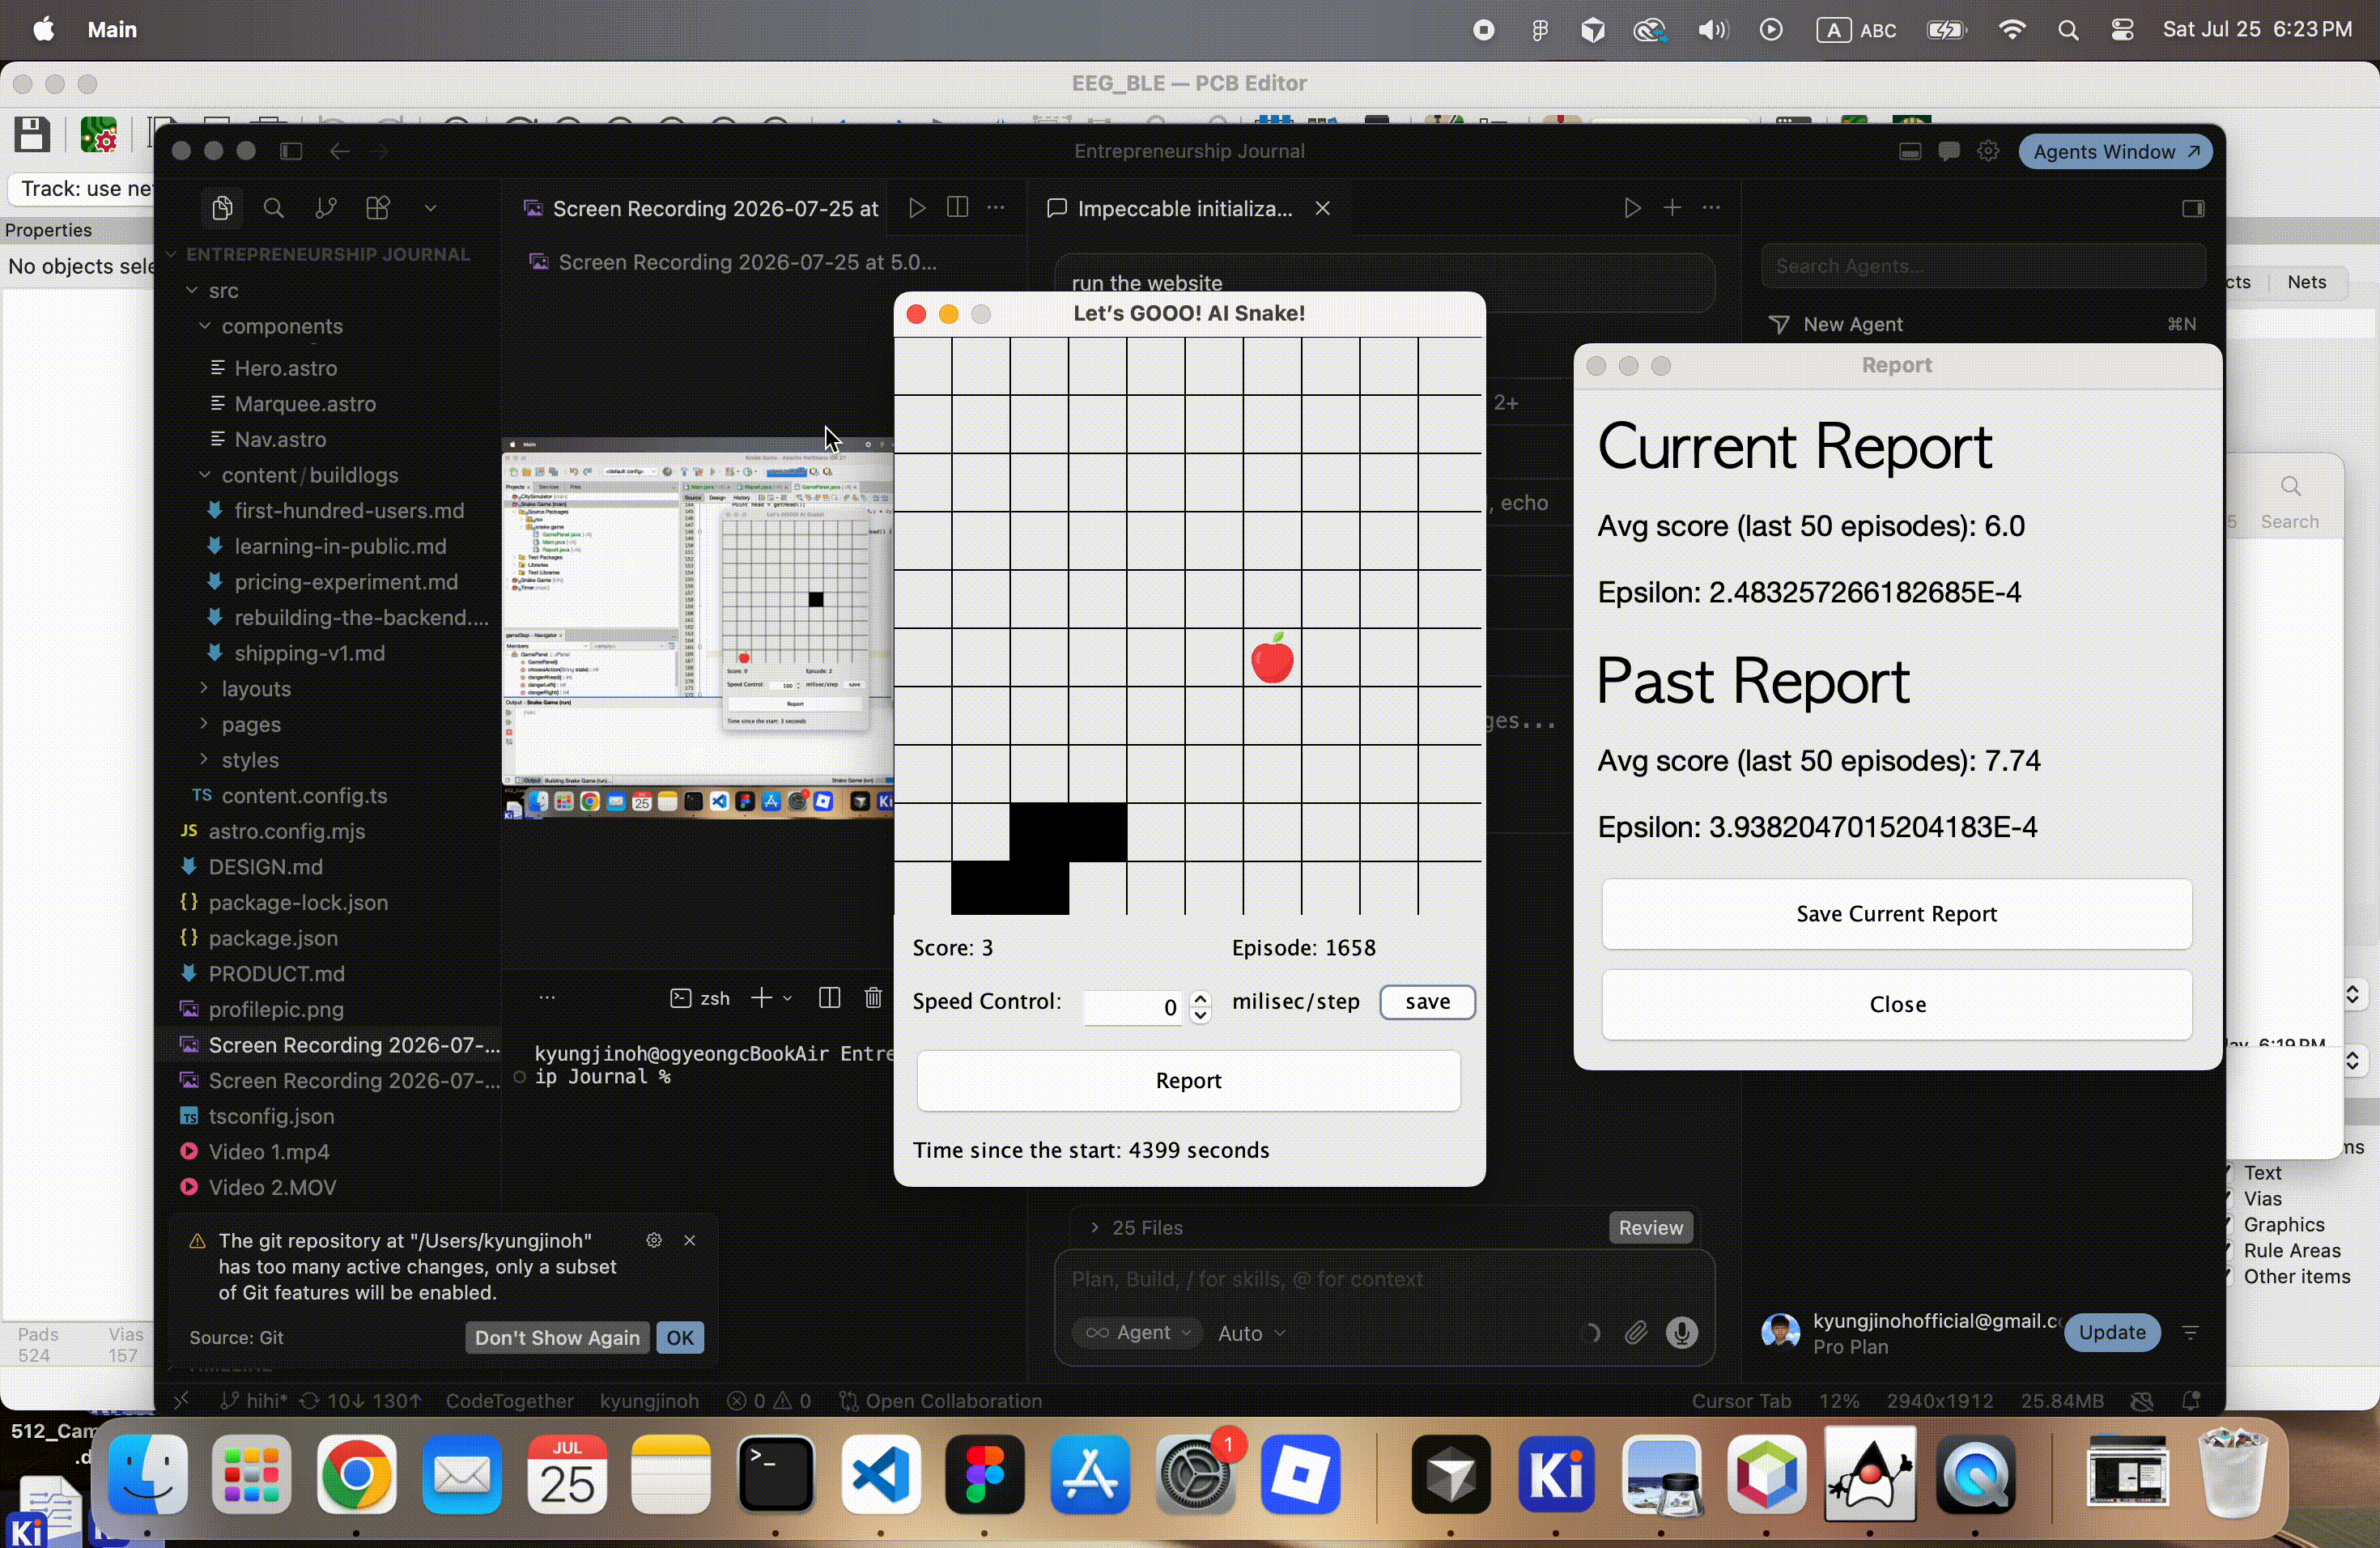2380x1548 pixels.
Task: Toggle the bottom panel layout icon
Action: point(1909,152)
